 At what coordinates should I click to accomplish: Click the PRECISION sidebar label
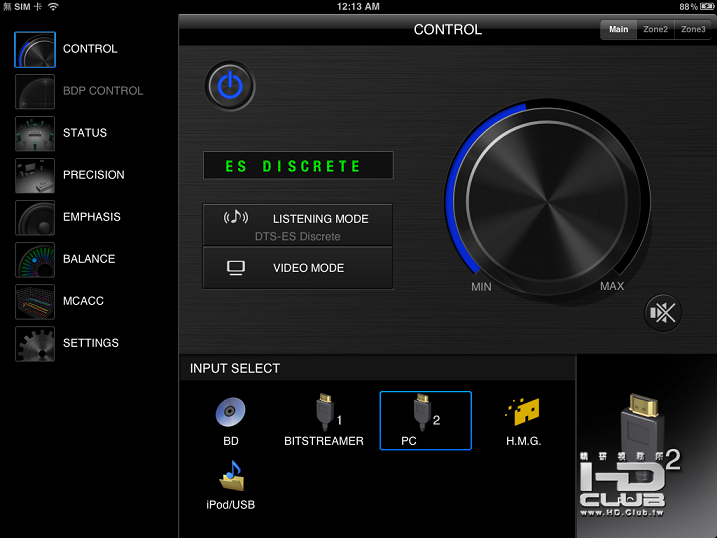pos(93,175)
